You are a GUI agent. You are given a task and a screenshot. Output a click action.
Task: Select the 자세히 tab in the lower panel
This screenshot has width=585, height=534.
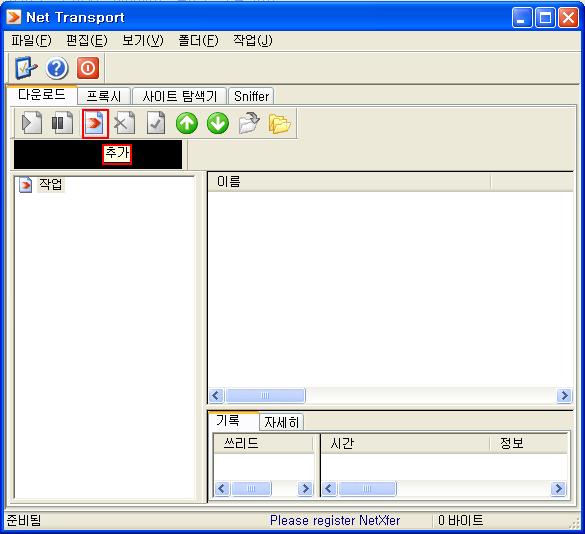pos(282,422)
